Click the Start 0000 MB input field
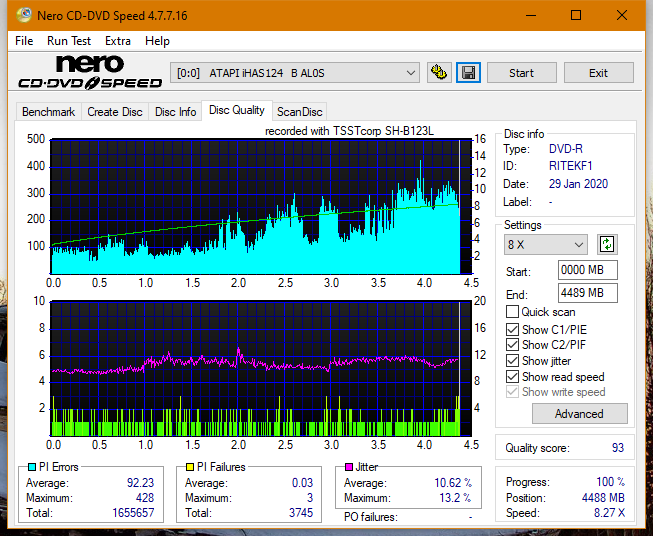The width and height of the screenshot is (653, 536). coord(587,270)
